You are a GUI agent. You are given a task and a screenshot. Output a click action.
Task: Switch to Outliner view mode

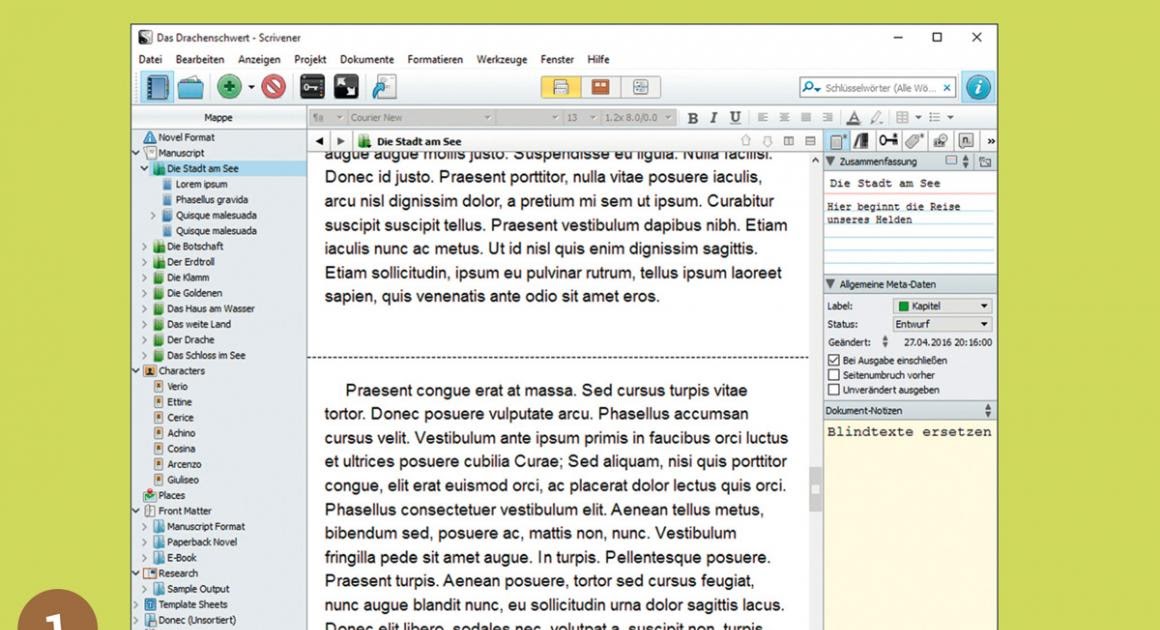tap(641, 87)
